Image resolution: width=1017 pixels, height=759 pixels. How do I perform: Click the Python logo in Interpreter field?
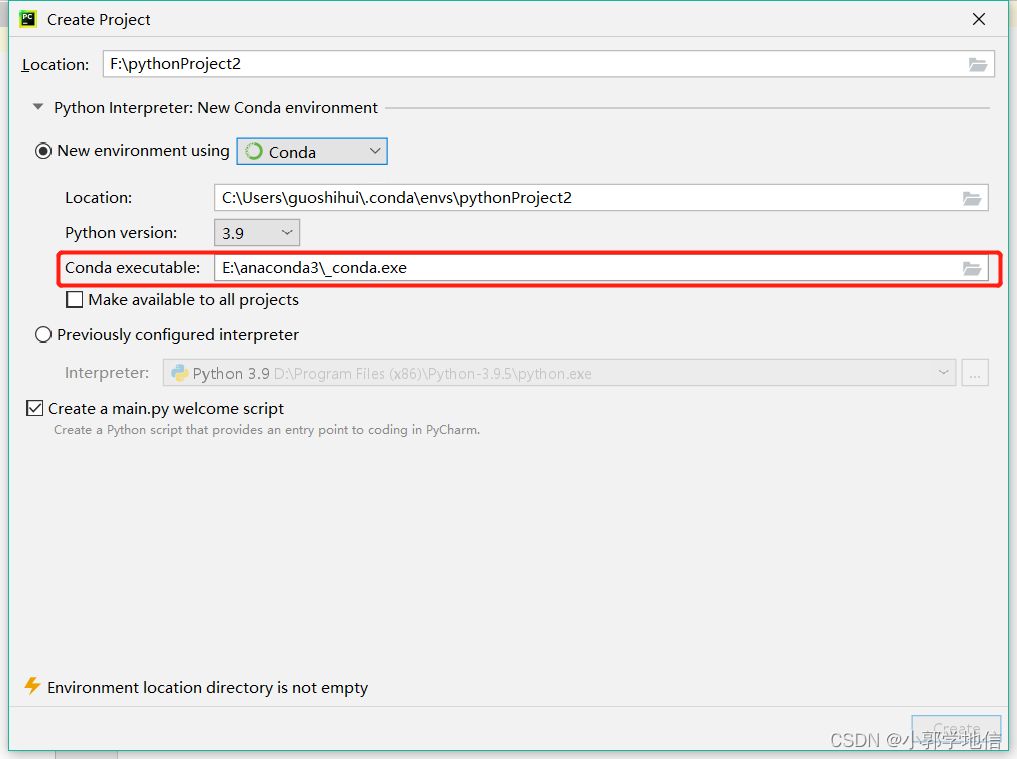[x=180, y=373]
